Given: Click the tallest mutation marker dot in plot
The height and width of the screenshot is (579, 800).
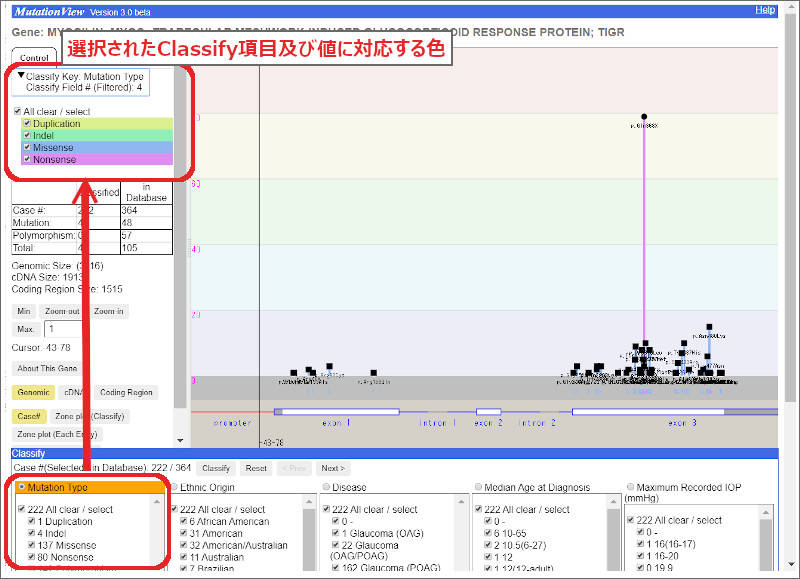Looking at the screenshot, I should point(643,116).
